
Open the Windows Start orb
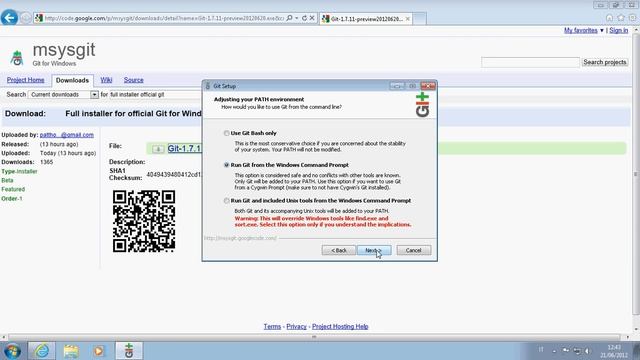pyautogui.click(x=12, y=351)
